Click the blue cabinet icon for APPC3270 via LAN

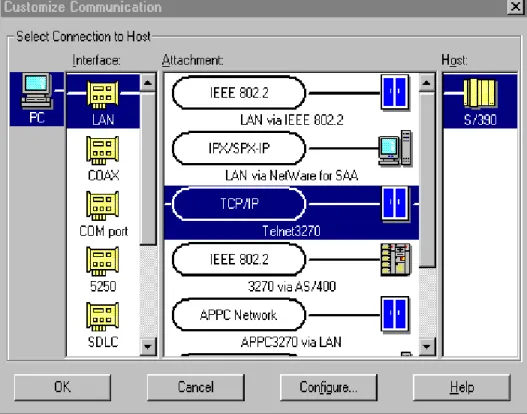(395, 315)
